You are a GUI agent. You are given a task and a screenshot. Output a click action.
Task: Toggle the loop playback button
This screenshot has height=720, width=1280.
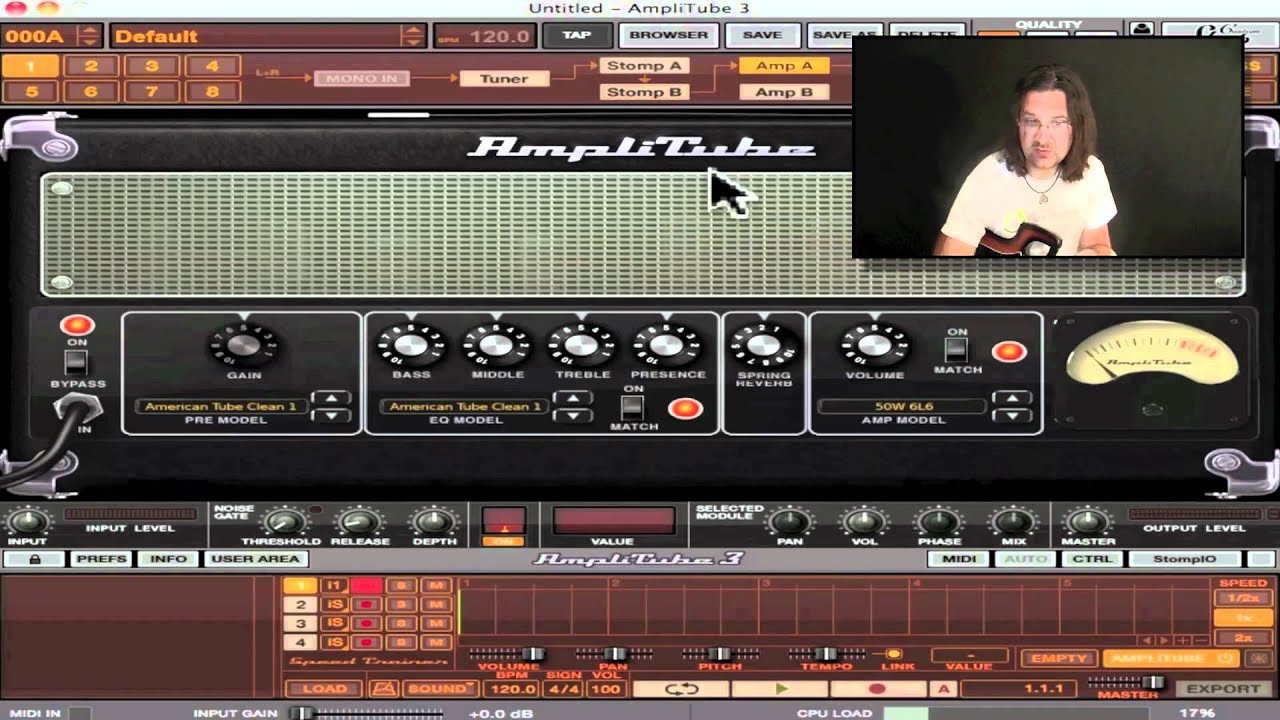tap(681, 688)
